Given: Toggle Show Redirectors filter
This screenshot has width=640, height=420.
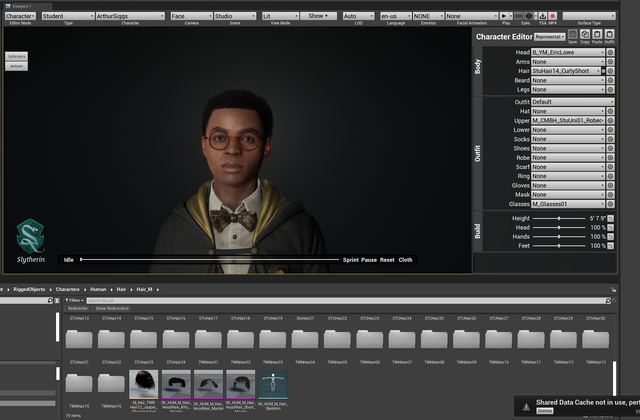Looking at the screenshot, I should pos(112,309).
